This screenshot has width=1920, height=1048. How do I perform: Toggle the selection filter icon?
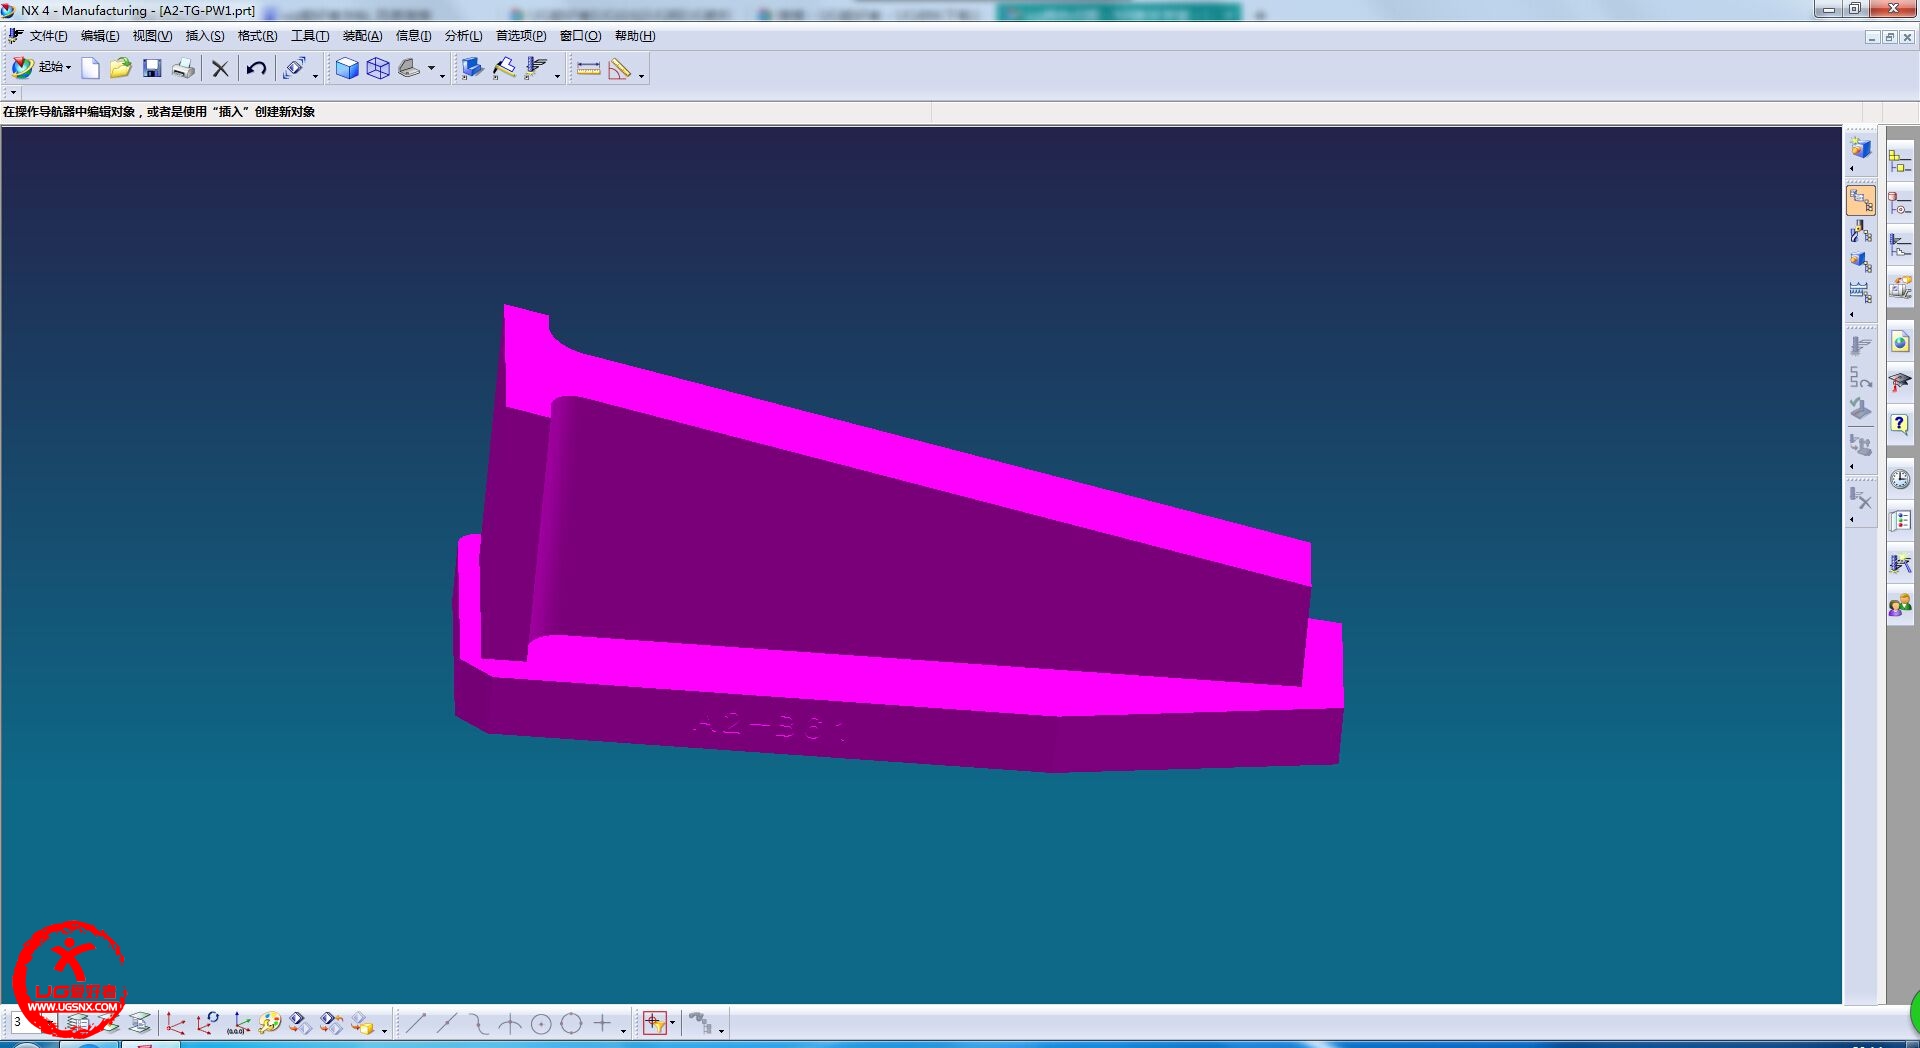click(x=654, y=1023)
